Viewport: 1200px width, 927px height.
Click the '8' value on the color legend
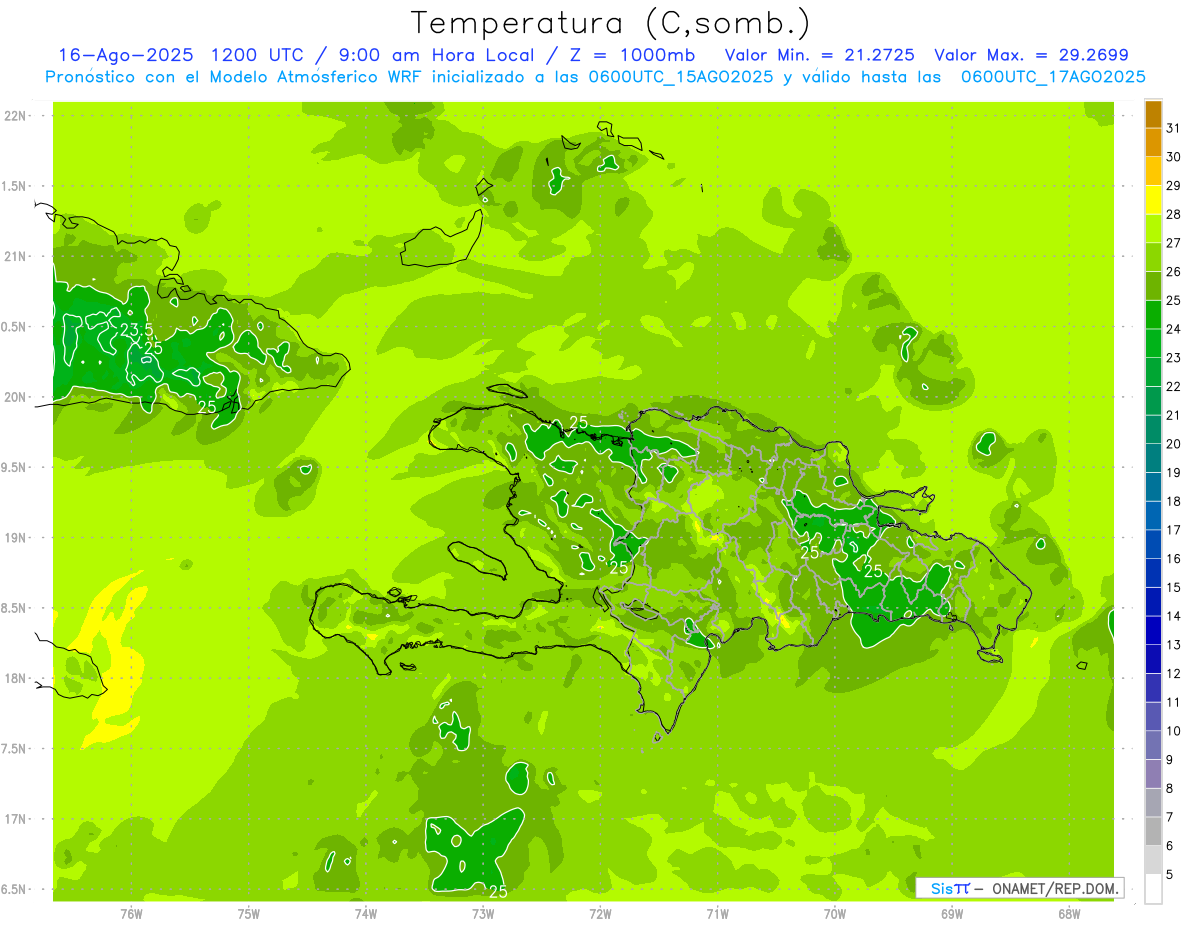click(1170, 789)
